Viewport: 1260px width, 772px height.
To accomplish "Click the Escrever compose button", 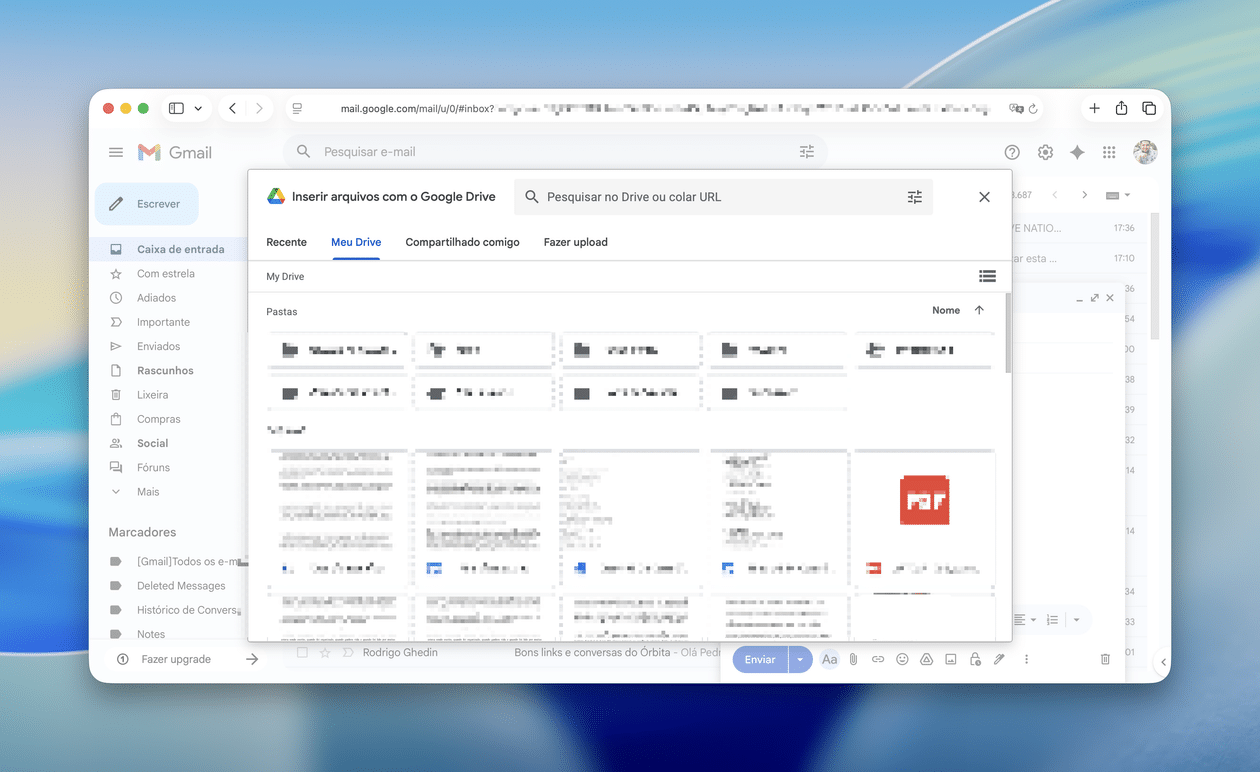I will (x=147, y=204).
